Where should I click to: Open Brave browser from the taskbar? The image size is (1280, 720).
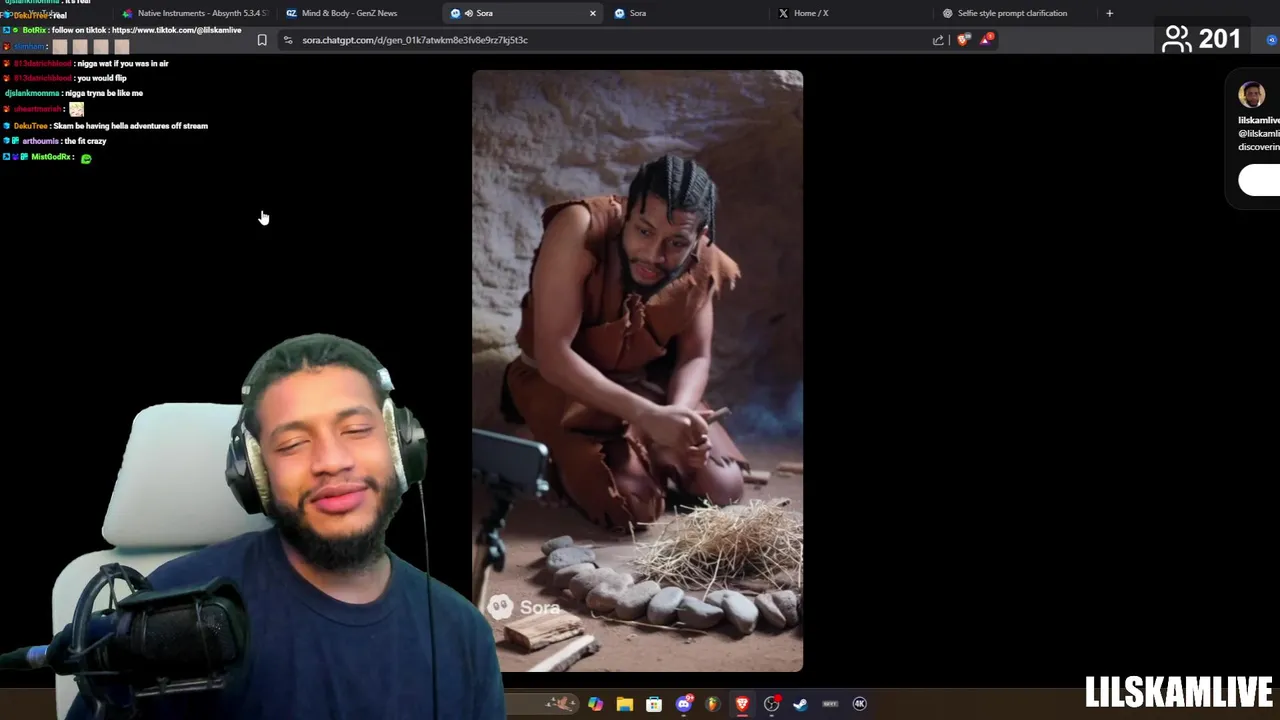coord(742,704)
